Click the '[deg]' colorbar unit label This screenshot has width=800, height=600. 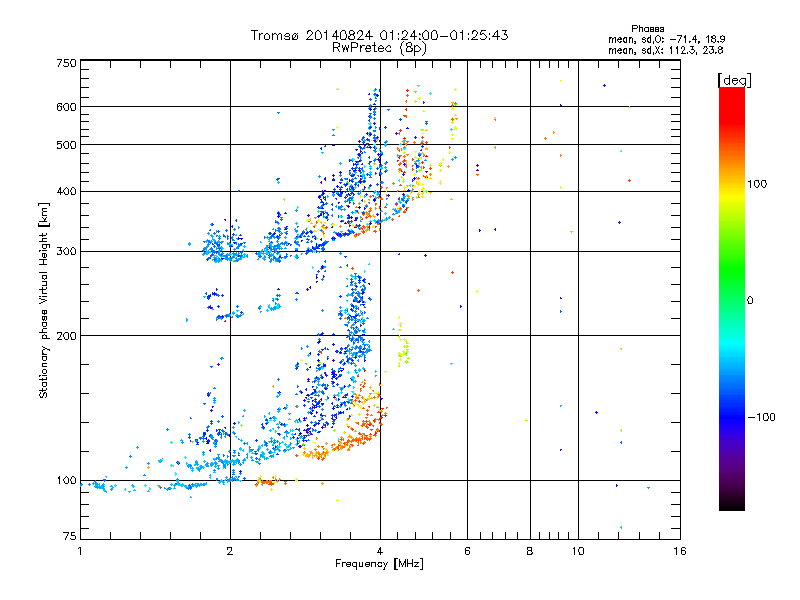coord(734,80)
